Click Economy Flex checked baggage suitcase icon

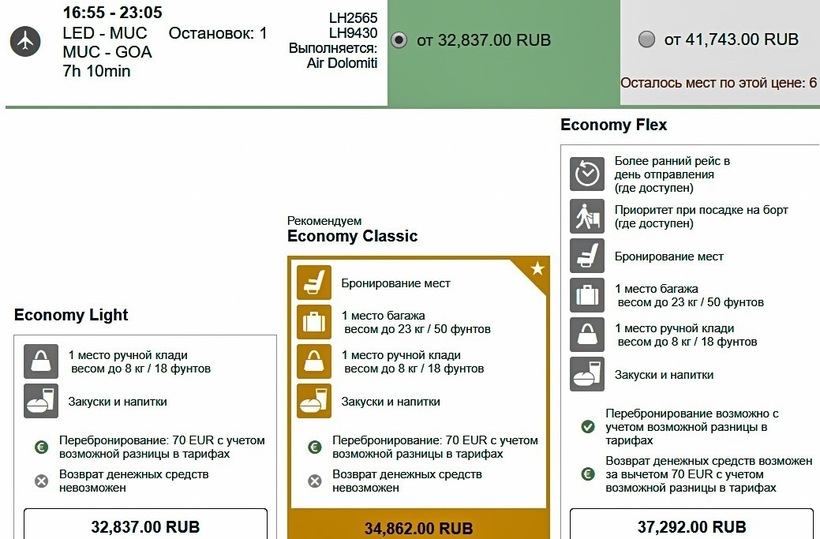point(587,295)
